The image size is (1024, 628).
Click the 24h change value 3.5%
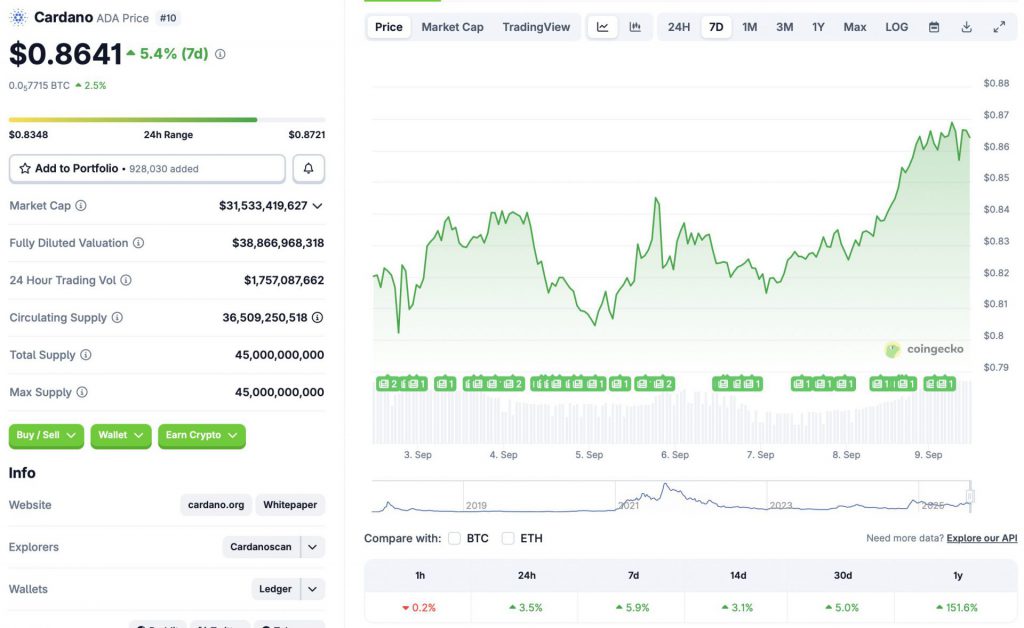click(x=526, y=608)
